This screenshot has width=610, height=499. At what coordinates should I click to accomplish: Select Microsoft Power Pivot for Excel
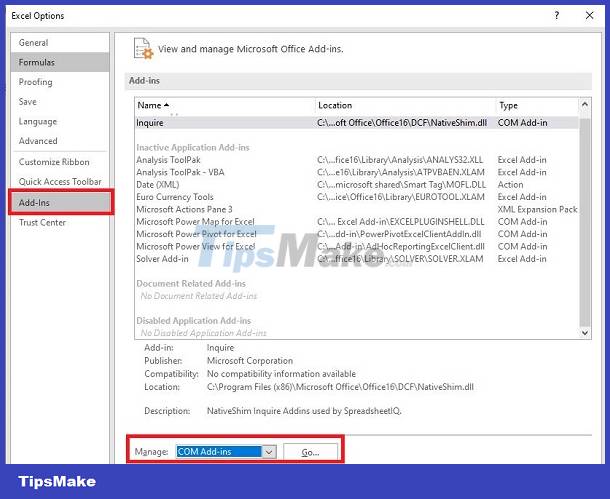tap(357, 234)
